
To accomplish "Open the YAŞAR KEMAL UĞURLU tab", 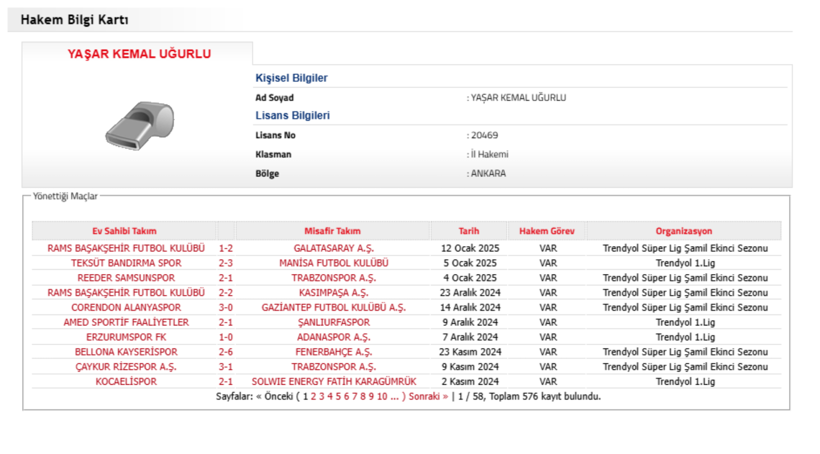I will [x=139, y=54].
